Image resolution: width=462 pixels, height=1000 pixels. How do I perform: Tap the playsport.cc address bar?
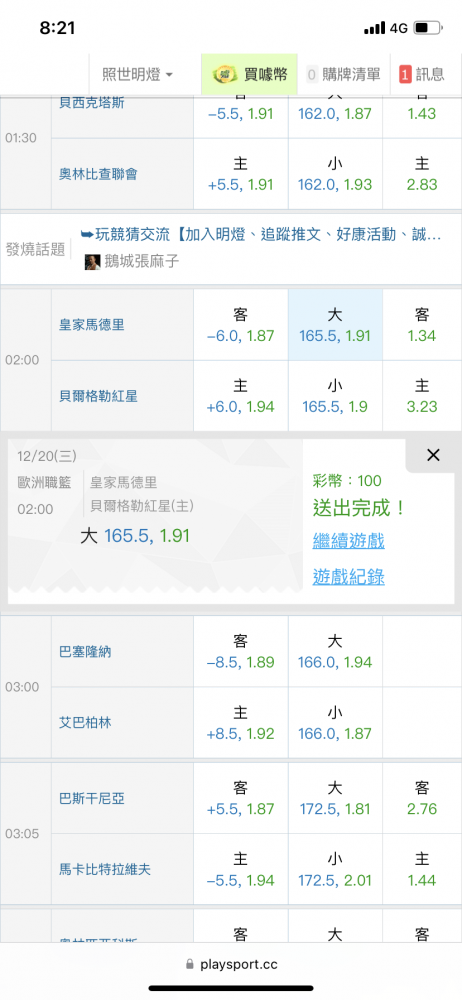(x=231, y=964)
